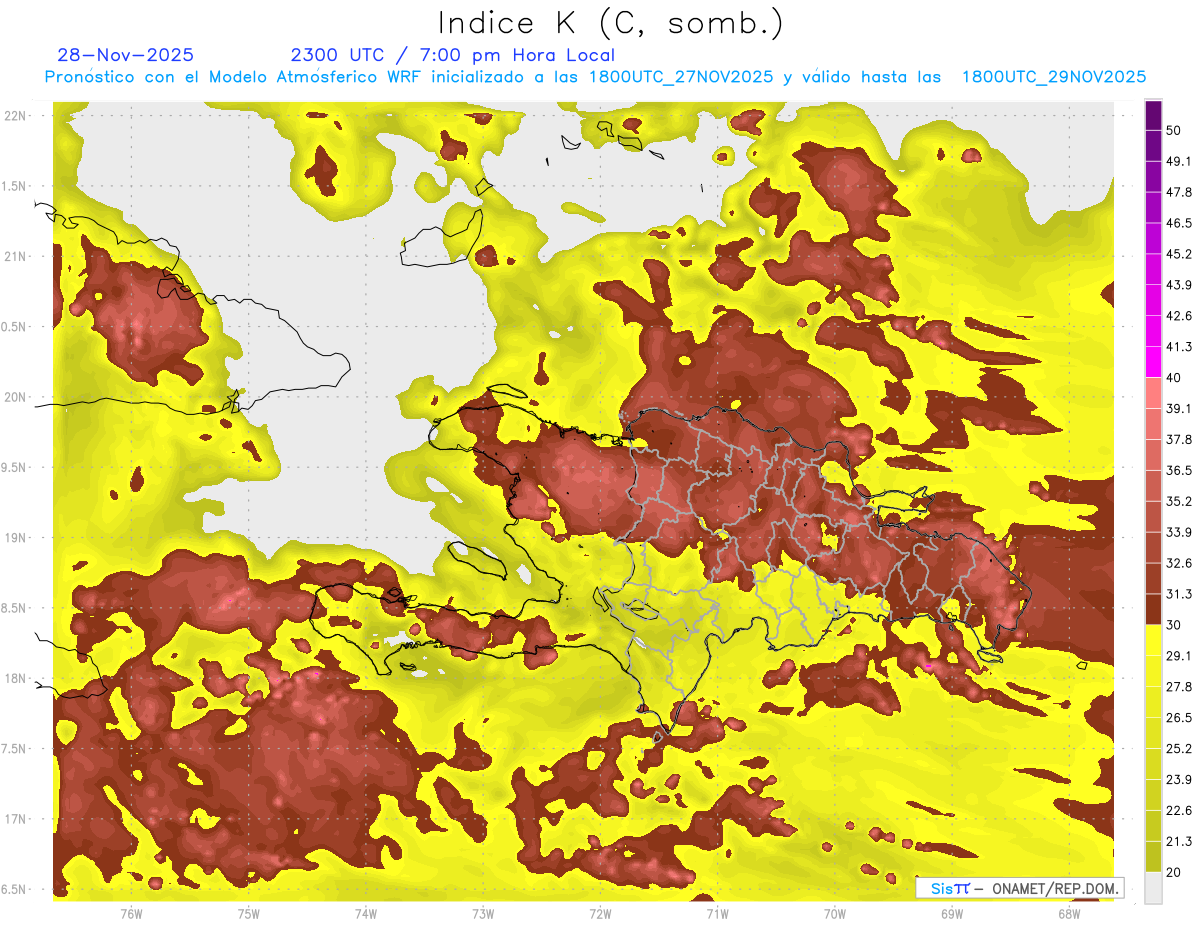The image size is (1200, 927).
Task: Click the '18N' latitude label
Action: click(x=16, y=678)
